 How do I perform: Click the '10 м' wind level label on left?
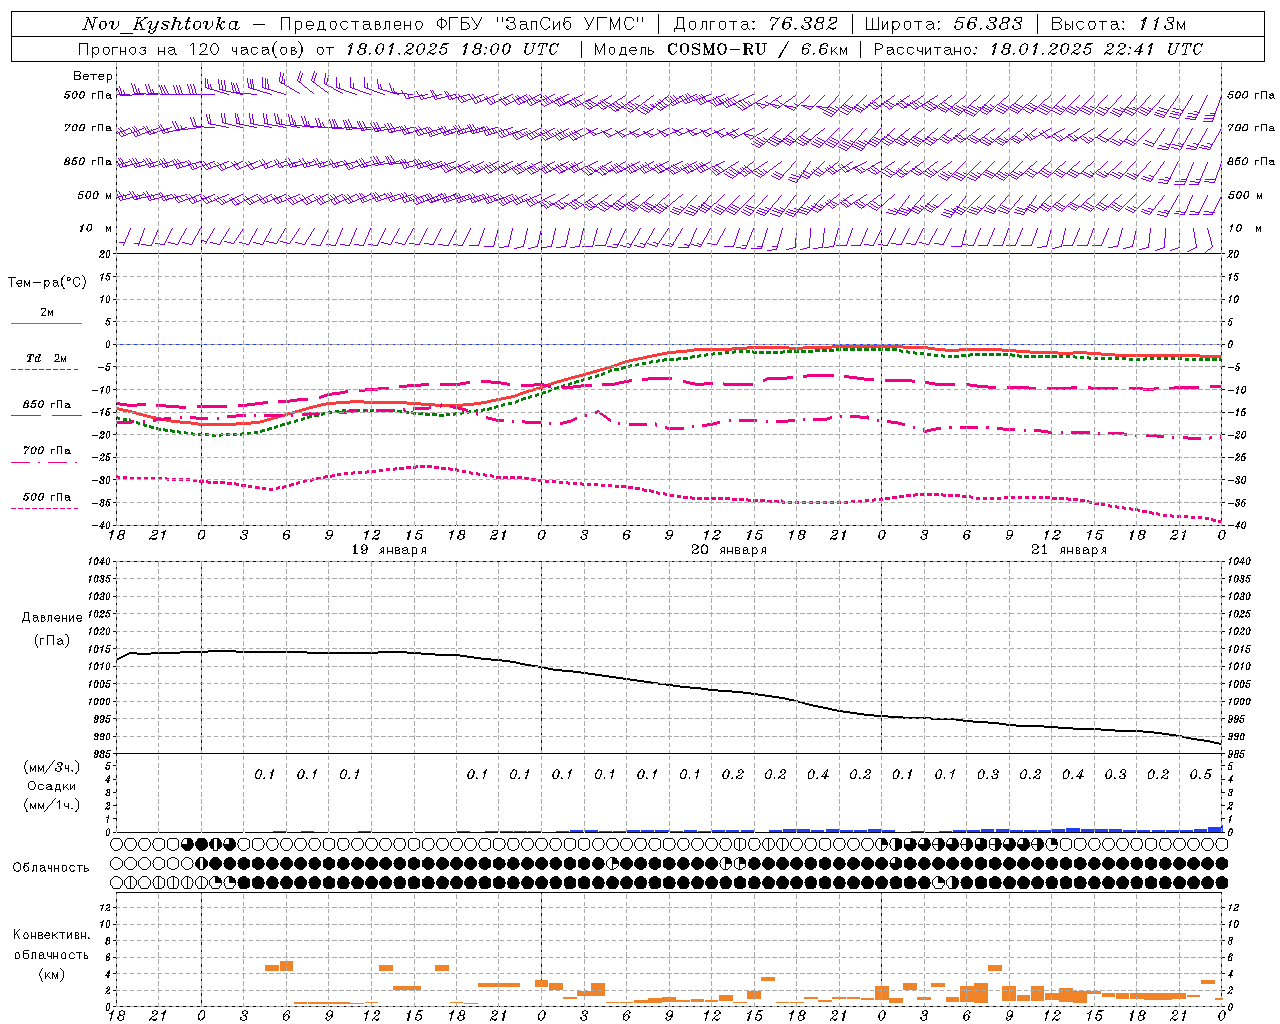pyautogui.click(x=96, y=228)
